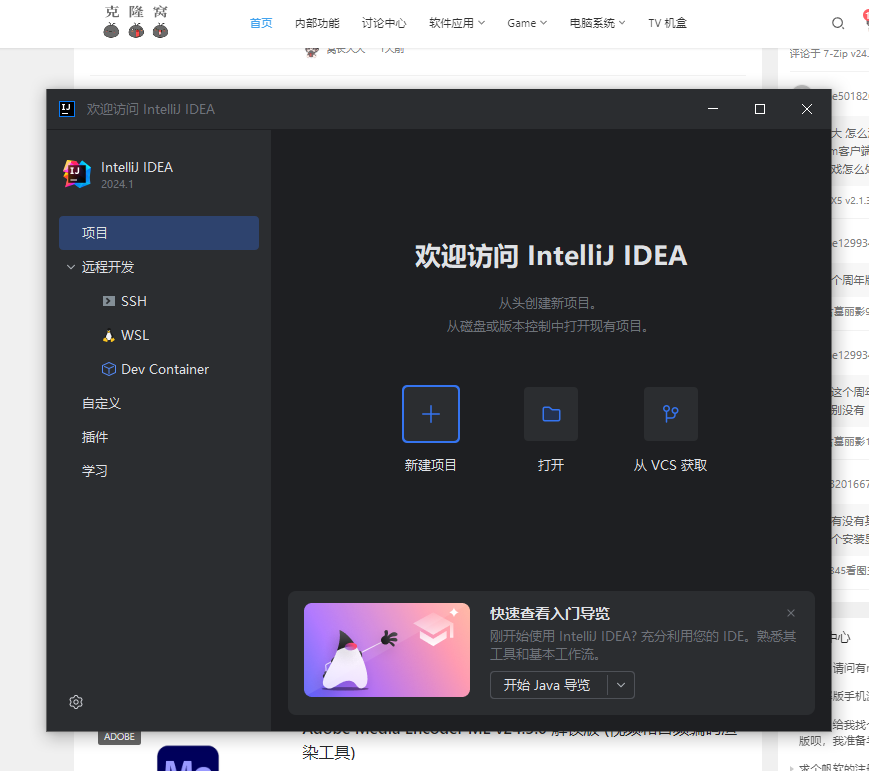This screenshot has width=869, height=771.
Task: Click the 开始 Java 导览 button
Action: [x=547, y=685]
